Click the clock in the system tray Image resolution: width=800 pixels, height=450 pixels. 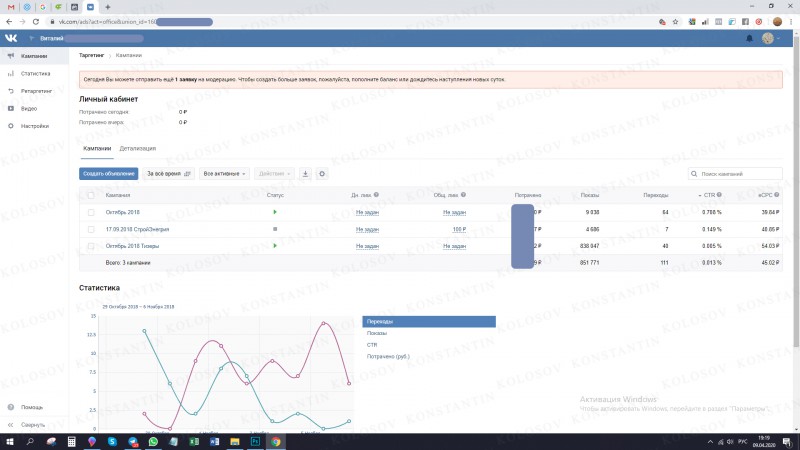(x=764, y=442)
